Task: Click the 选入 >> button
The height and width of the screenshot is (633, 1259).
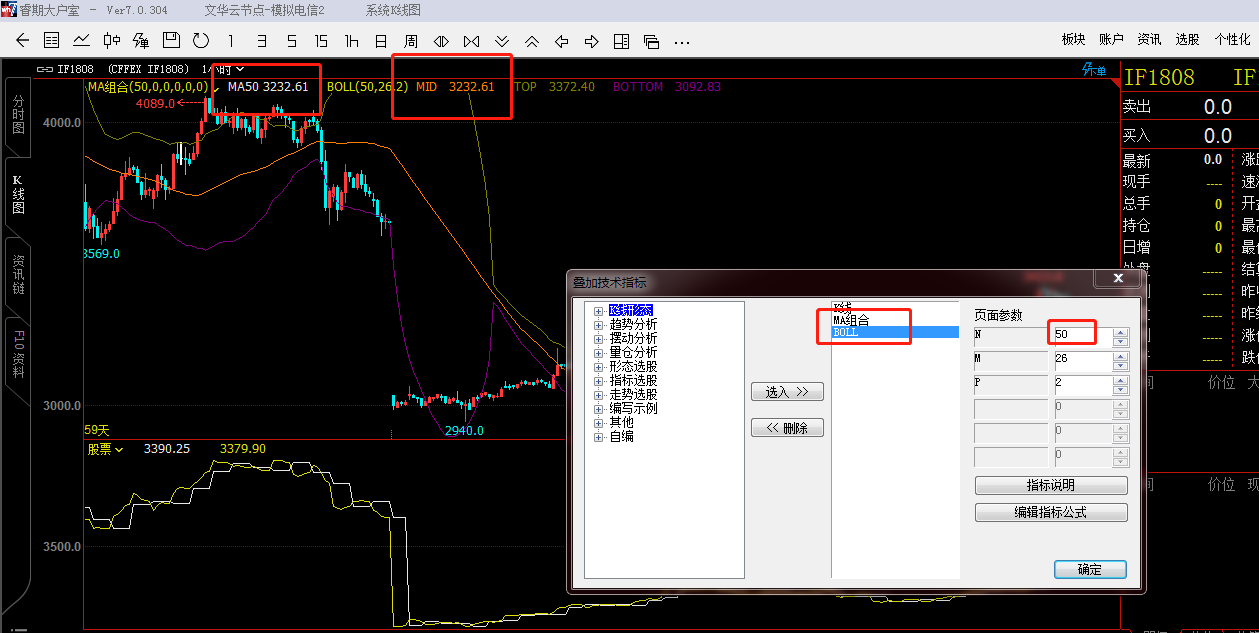Action: [x=787, y=392]
